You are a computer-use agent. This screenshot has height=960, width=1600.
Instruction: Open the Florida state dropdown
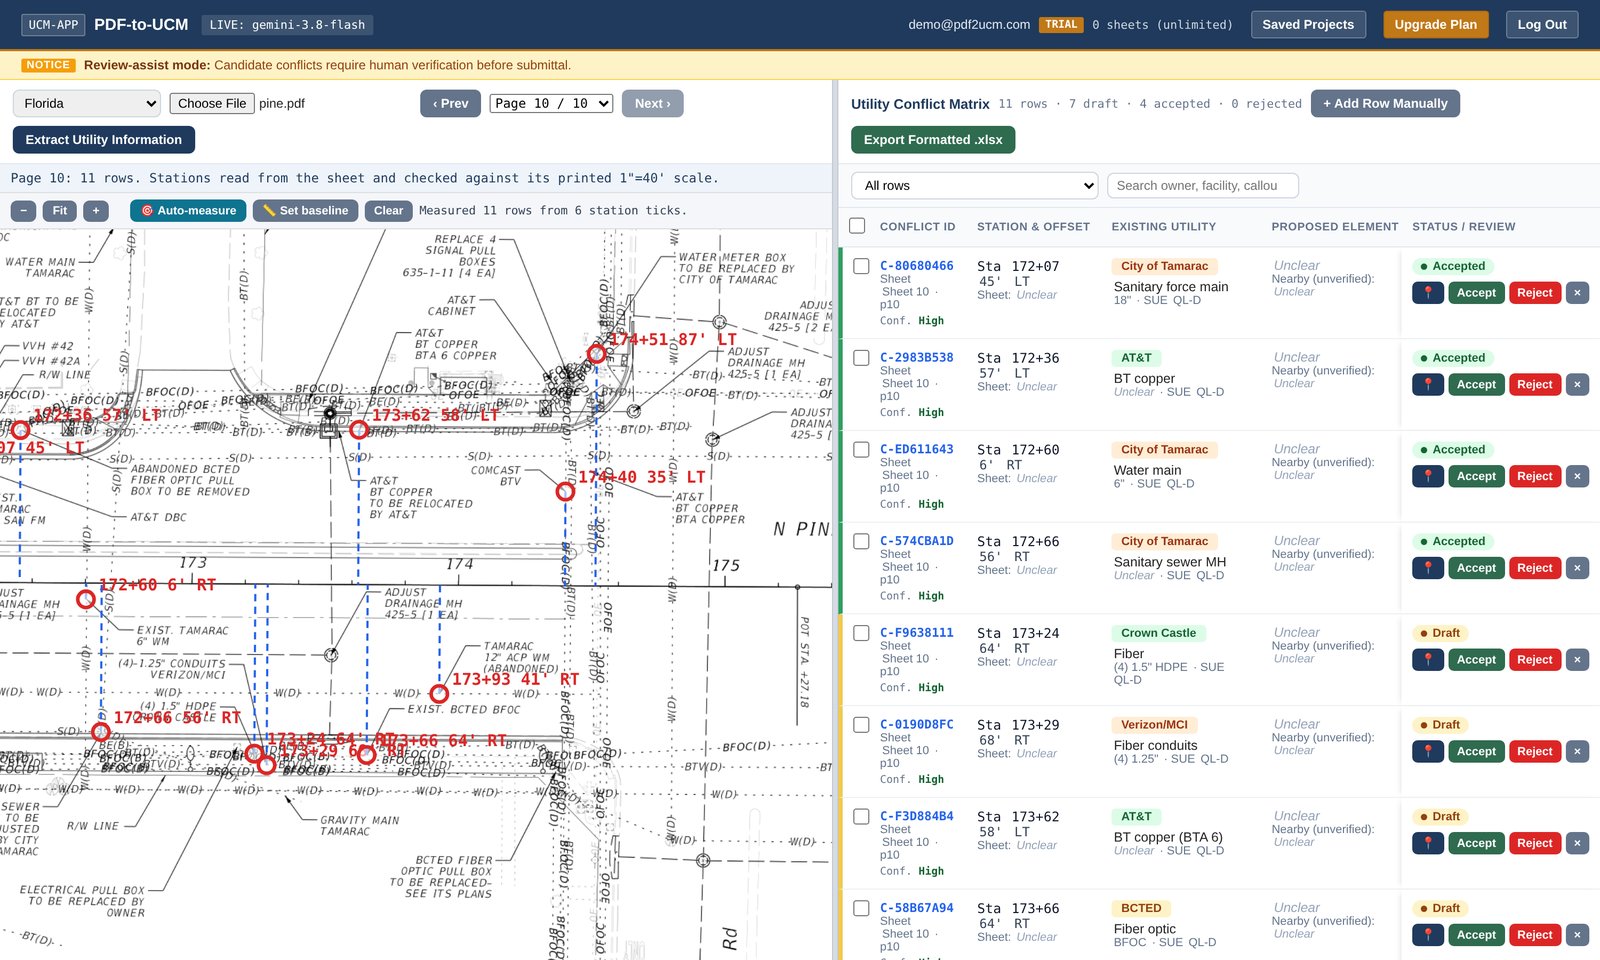[x=87, y=103]
